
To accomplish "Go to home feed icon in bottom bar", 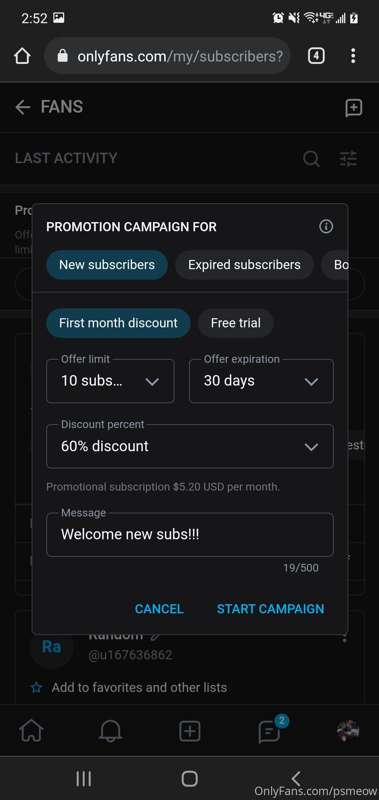I will pyautogui.click(x=31, y=731).
